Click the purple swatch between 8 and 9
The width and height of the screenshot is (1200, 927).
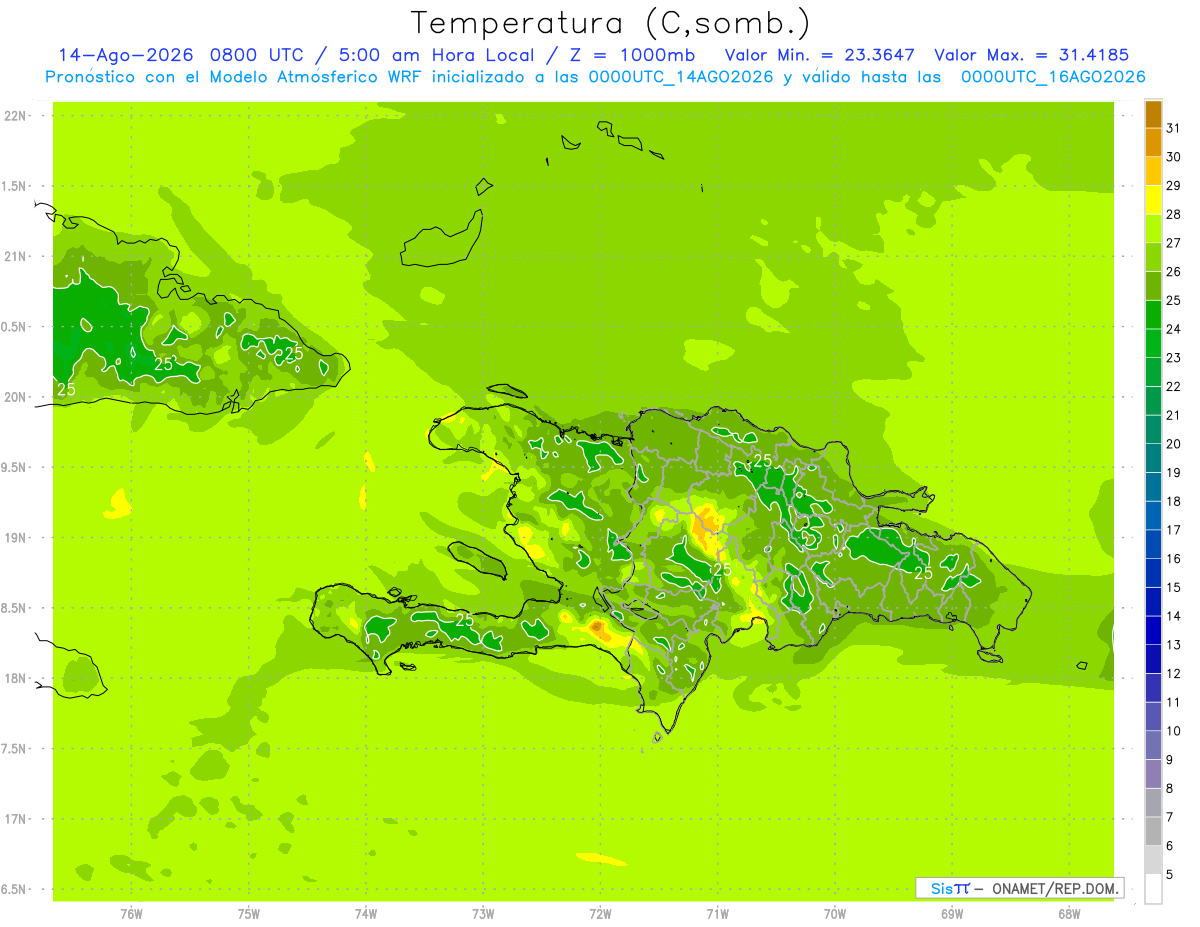click(1153, 774)
